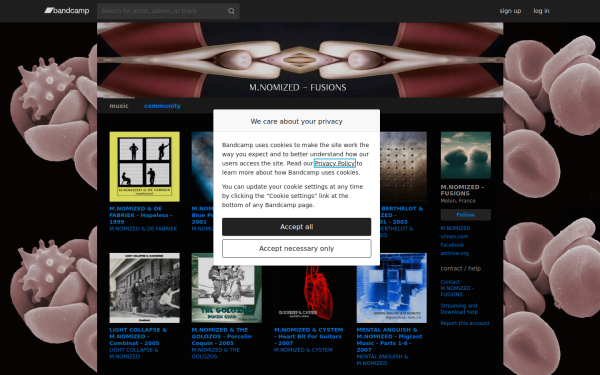
Task: Click Report this account
Action: point(465,323)
